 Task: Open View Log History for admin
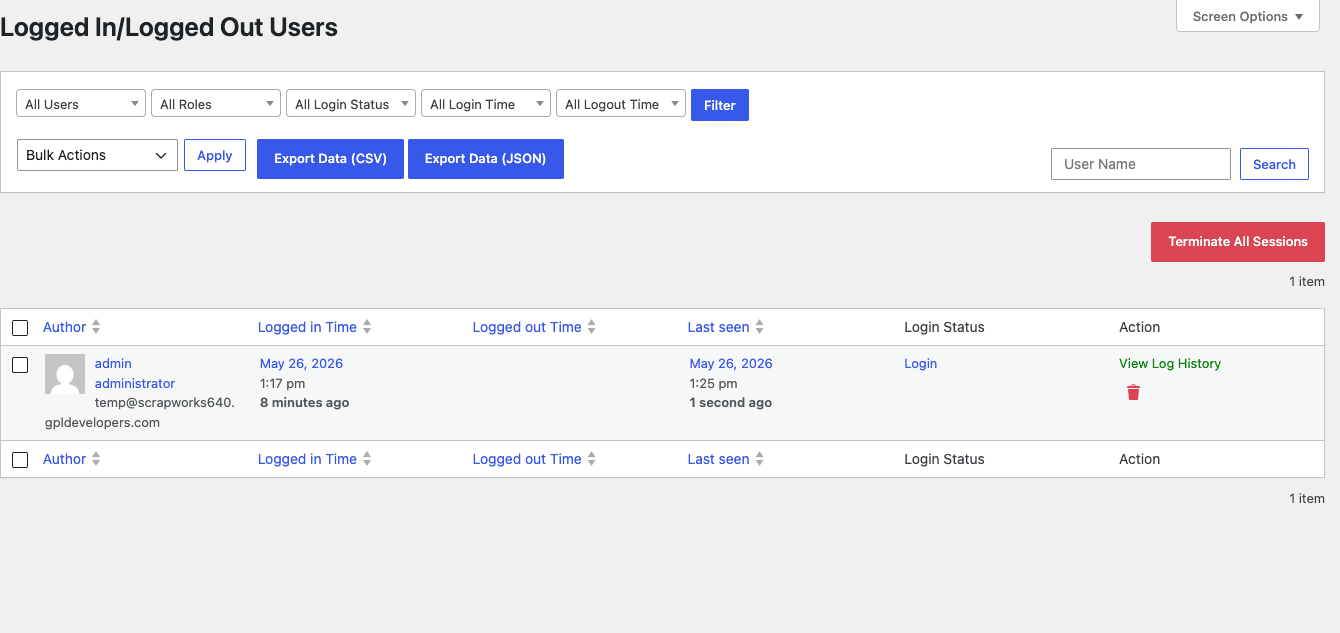pyautogui.click(x=1170, y=364)
